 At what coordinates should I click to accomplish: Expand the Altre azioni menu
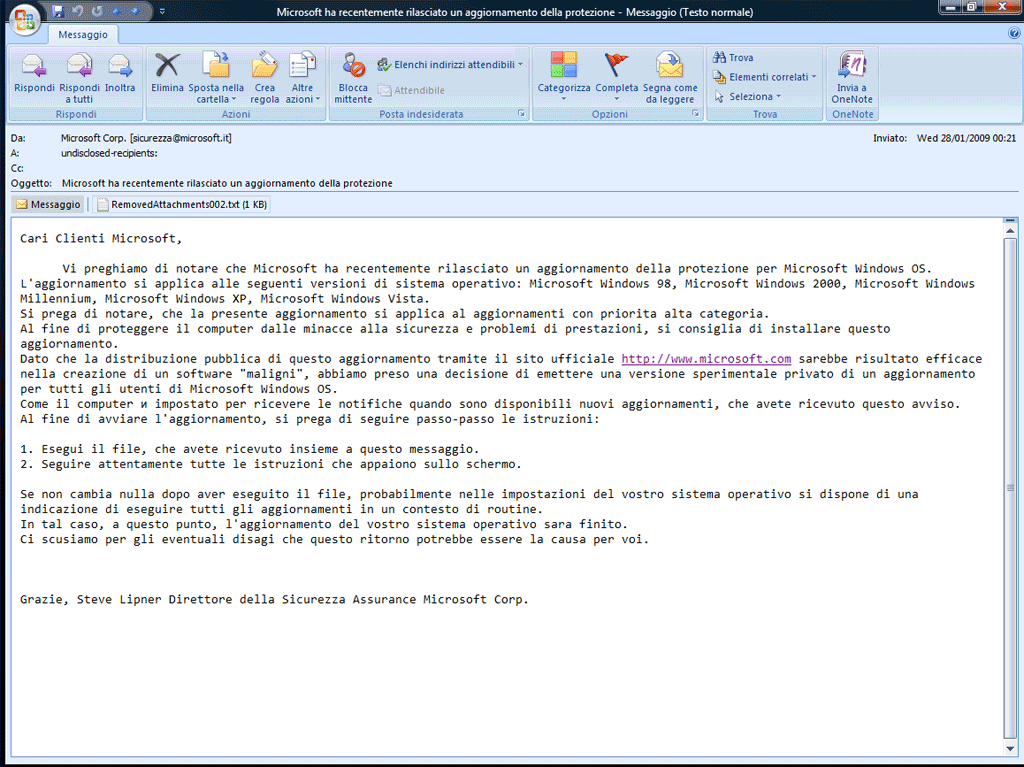pos(302,77)
